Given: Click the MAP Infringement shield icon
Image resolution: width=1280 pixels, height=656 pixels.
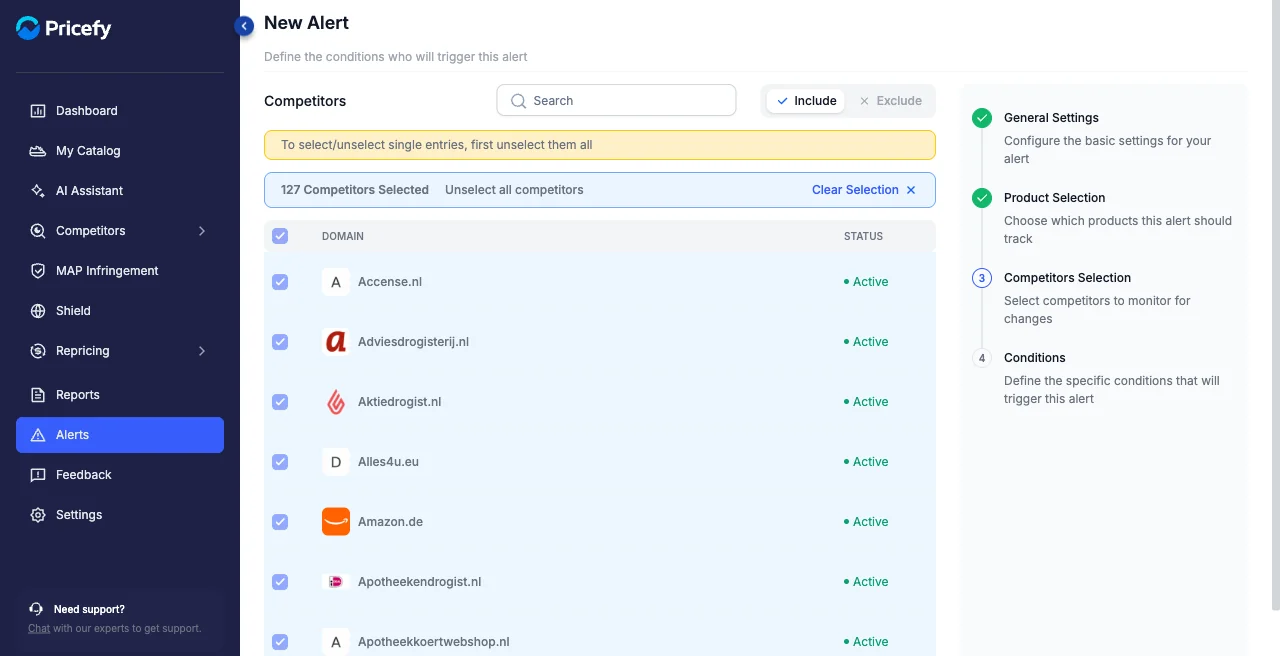Looking at the screenshot, I should tap(38, 271).
